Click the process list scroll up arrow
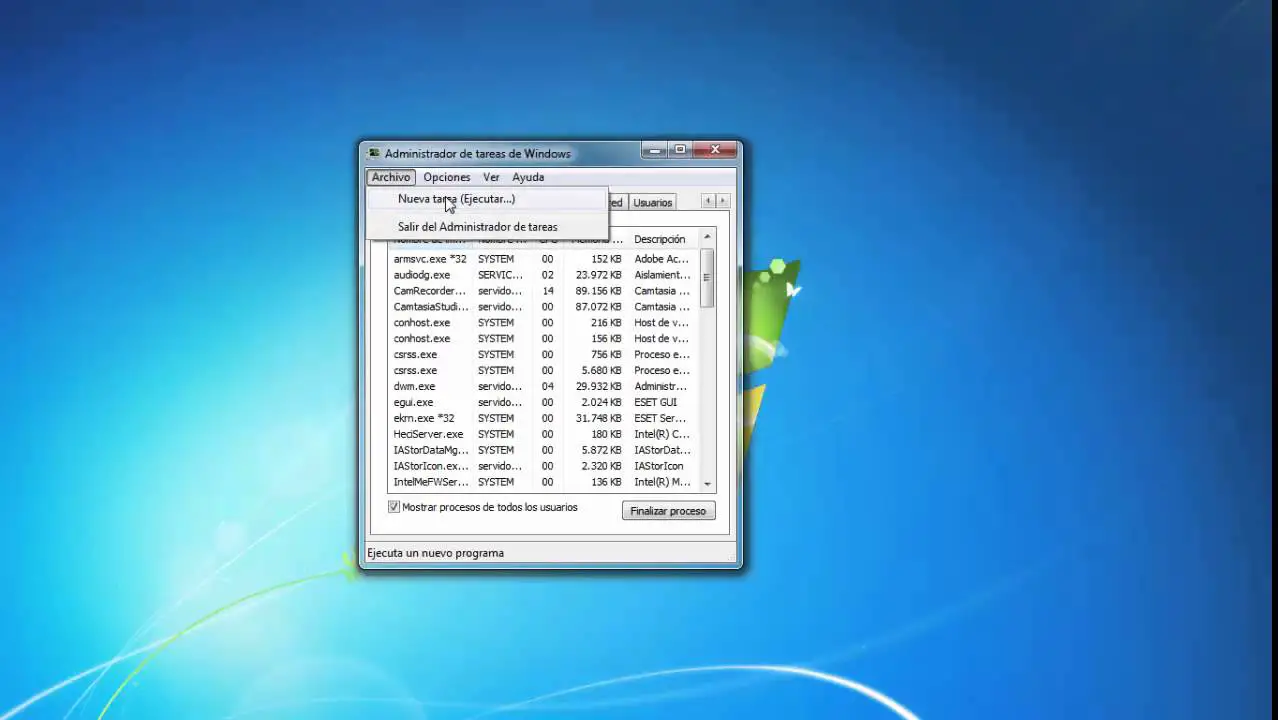The width and height of the screenshot is (1278, 720). coord(708,237)
